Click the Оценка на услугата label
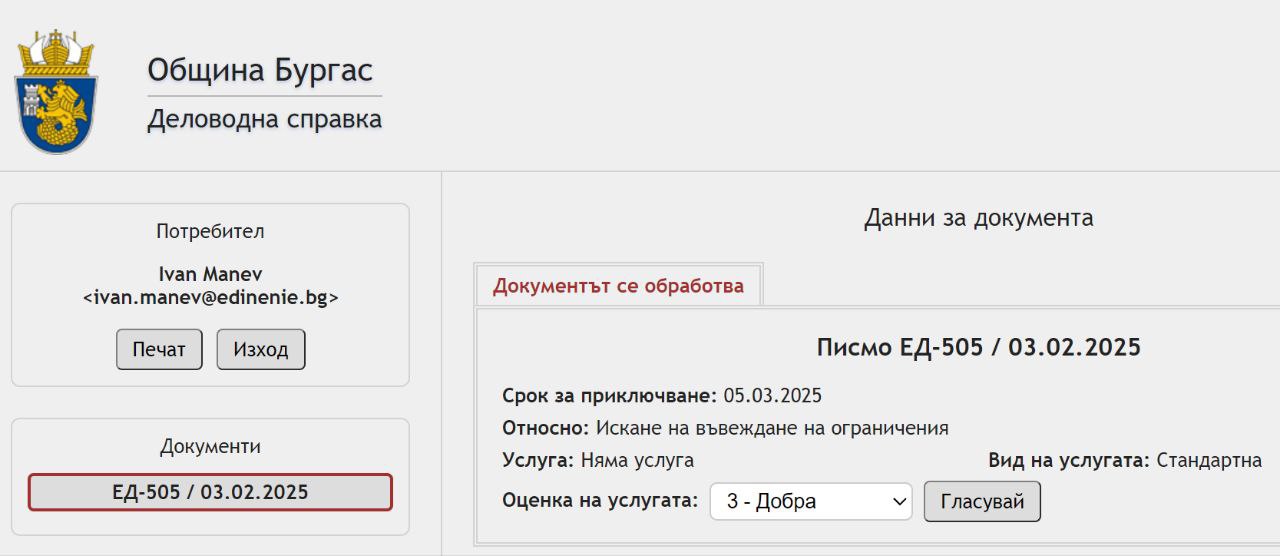The height and width of the screenshot is (556, 1280). pyautogui.click(x=600, y=500)
